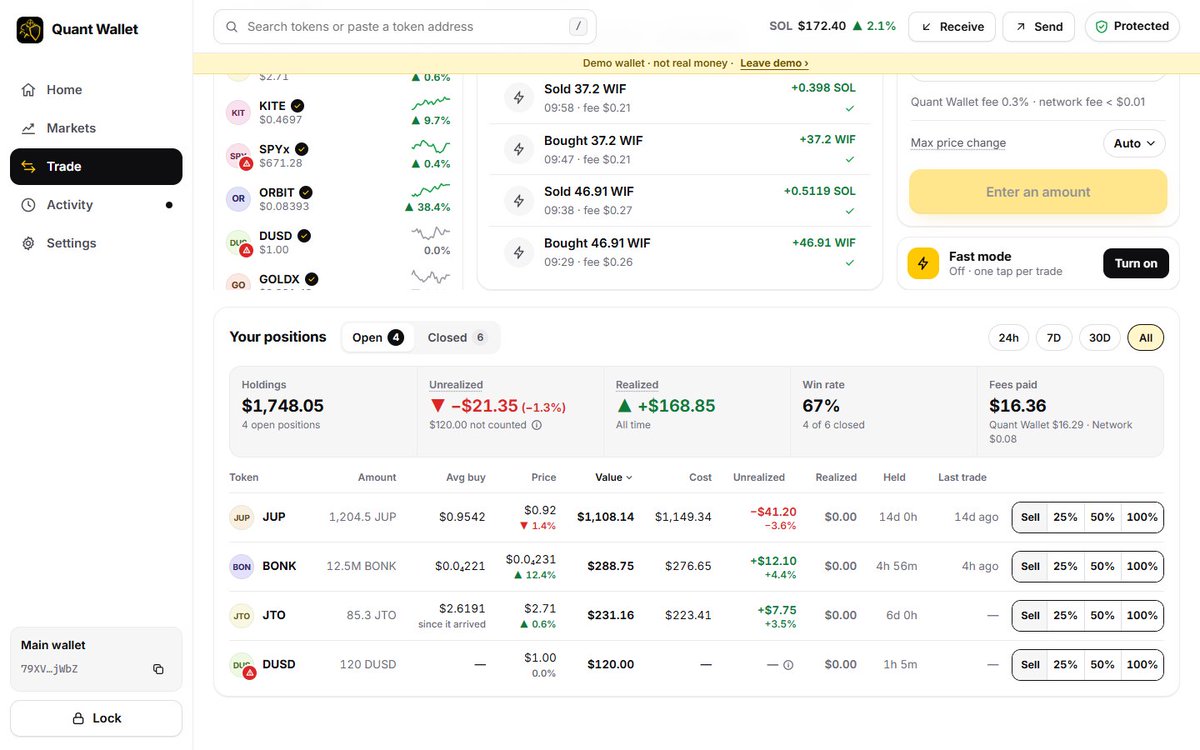Image resolution: width=1200 pixels, height=750 pixels.
Task: Open Settings from the sidebar
Action: point(96,243)
